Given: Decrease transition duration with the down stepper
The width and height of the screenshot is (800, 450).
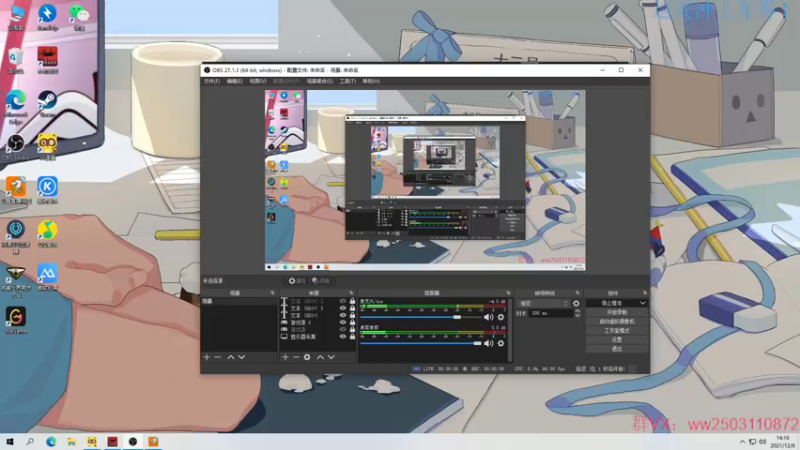Looking at the screenshot, I should click(x=577, y=315).
